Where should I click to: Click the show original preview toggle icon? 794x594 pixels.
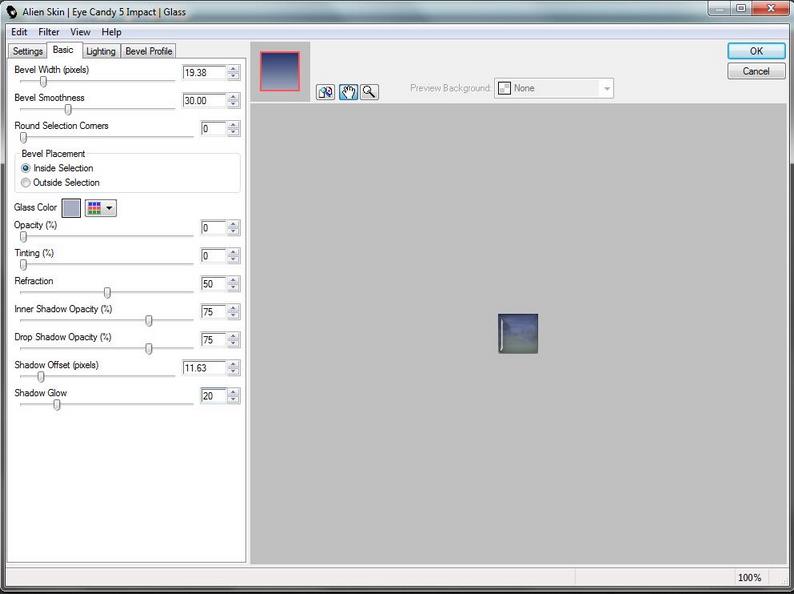point(325,92)
